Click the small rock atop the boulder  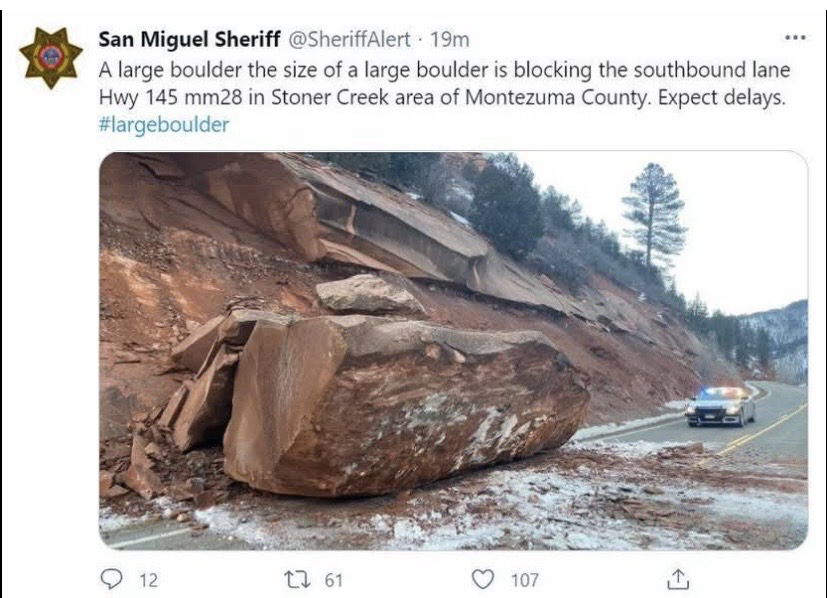pyautogui.click(x=369, y=294)
